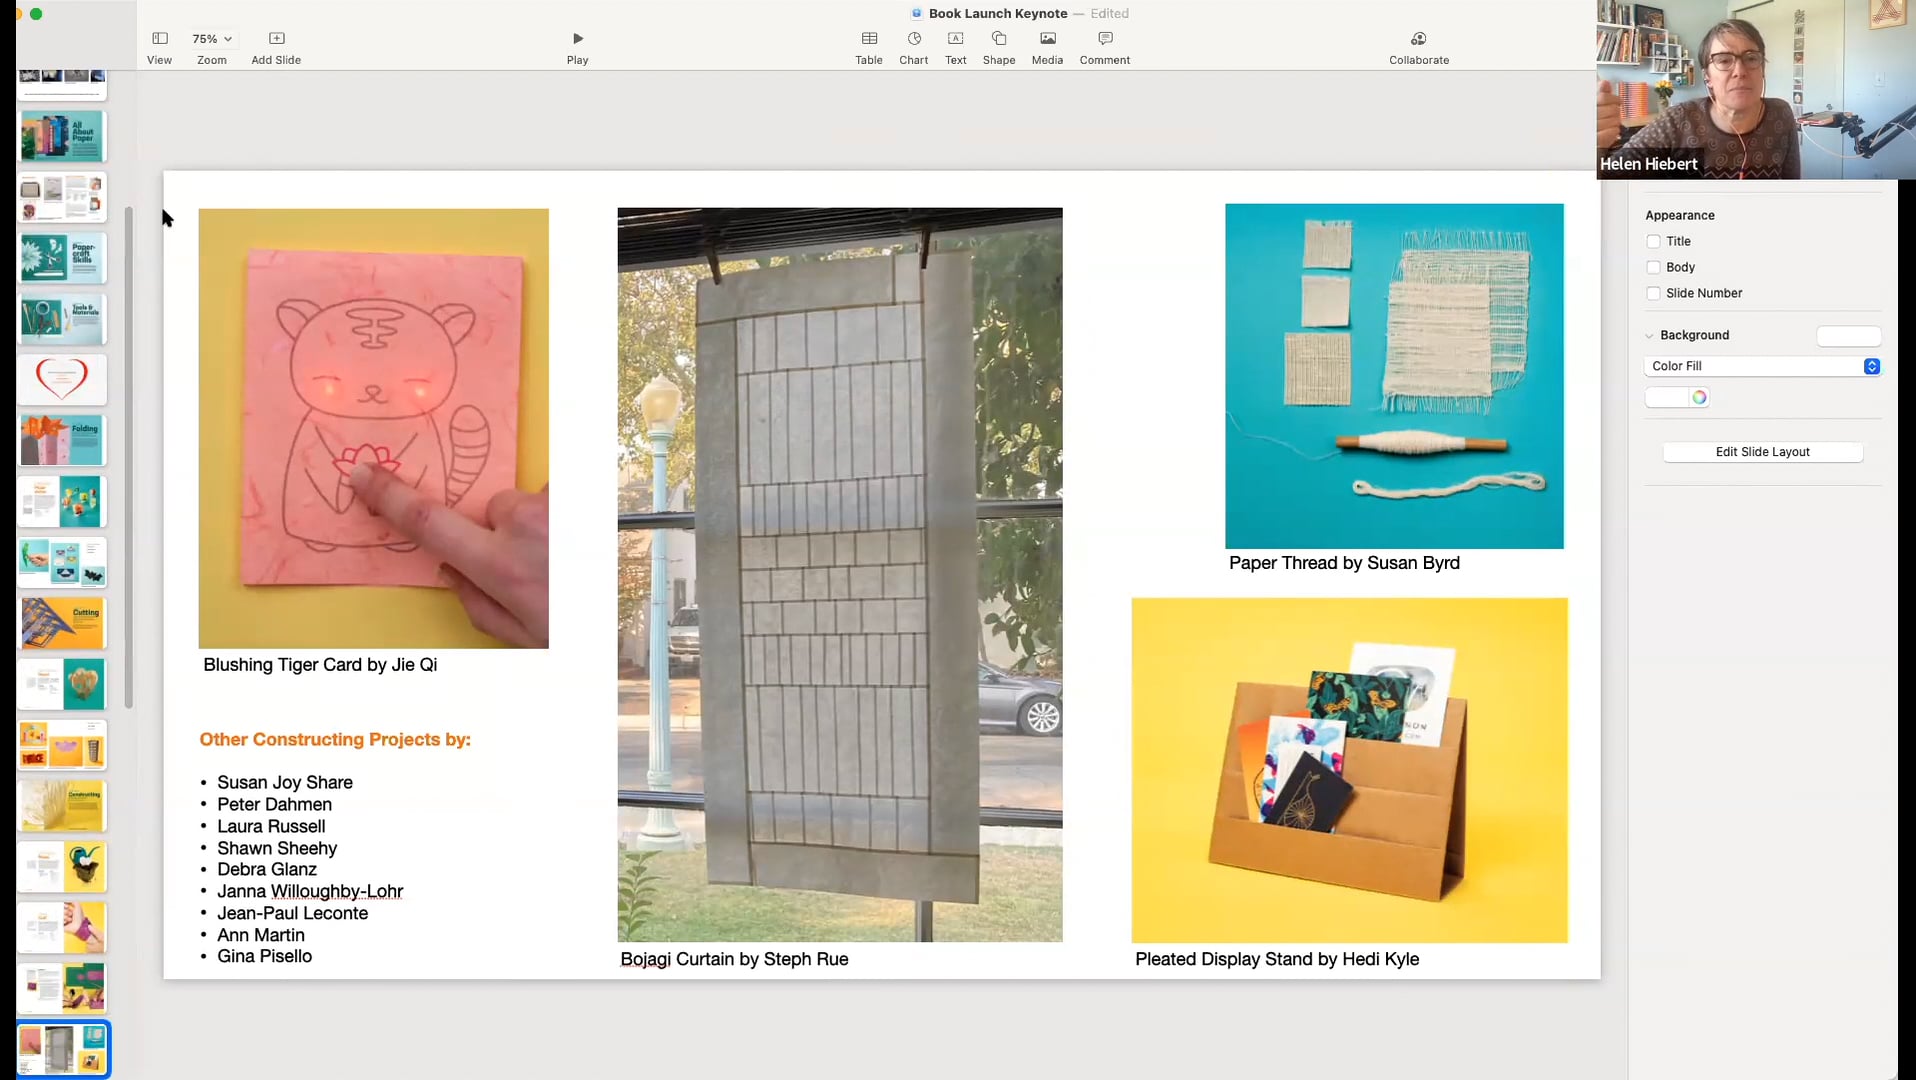1916x1080 pixels.
Task: Click caption 'Blushing Tiger Card by Jie Qi'
Action: click(x=320, y=665)
